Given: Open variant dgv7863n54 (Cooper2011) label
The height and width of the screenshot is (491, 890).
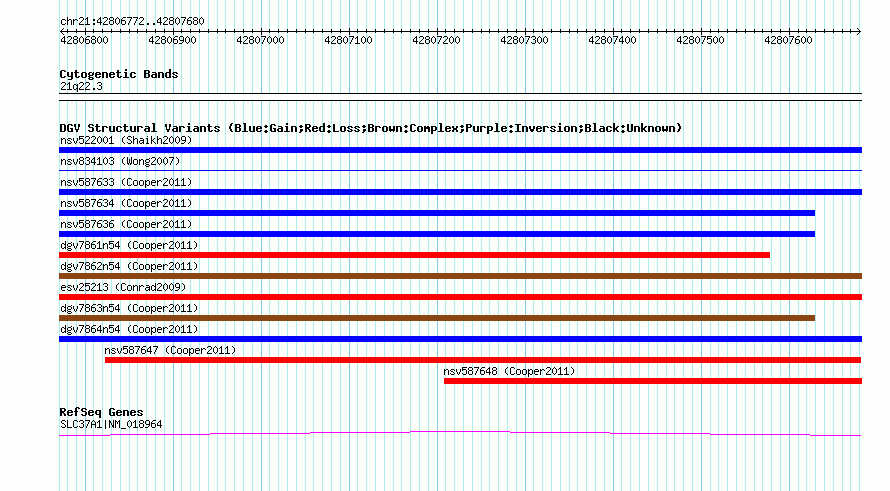Looking at the screenshot, I should click(129, 308).
